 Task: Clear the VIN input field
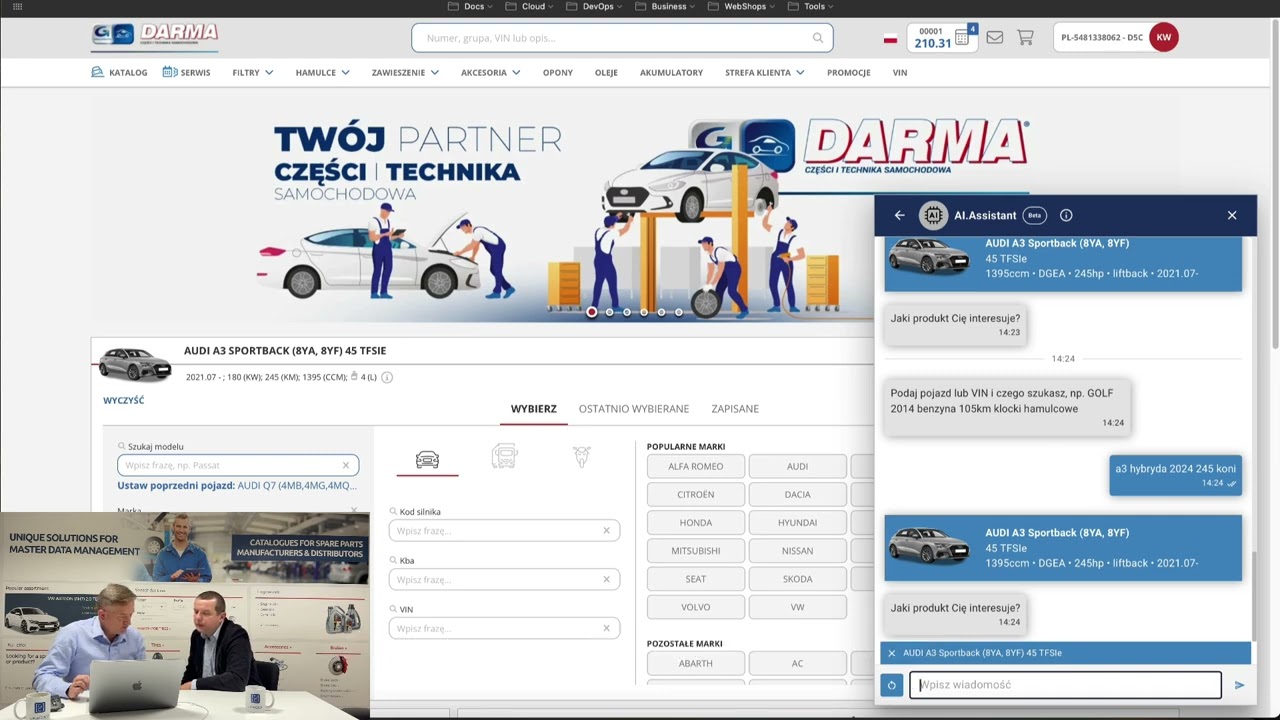coord(606,629)
